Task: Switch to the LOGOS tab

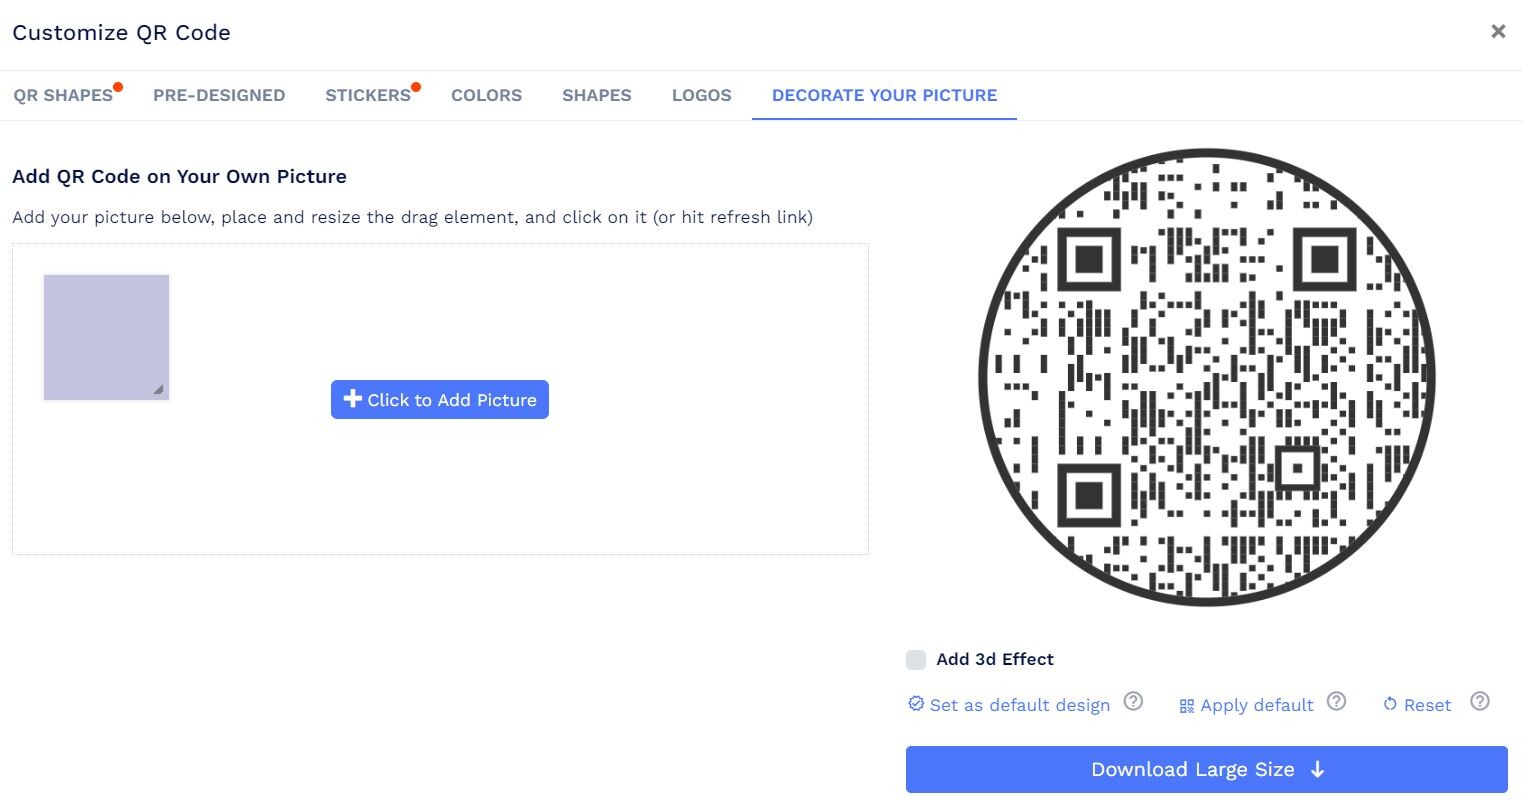Action: coord(702,95)
